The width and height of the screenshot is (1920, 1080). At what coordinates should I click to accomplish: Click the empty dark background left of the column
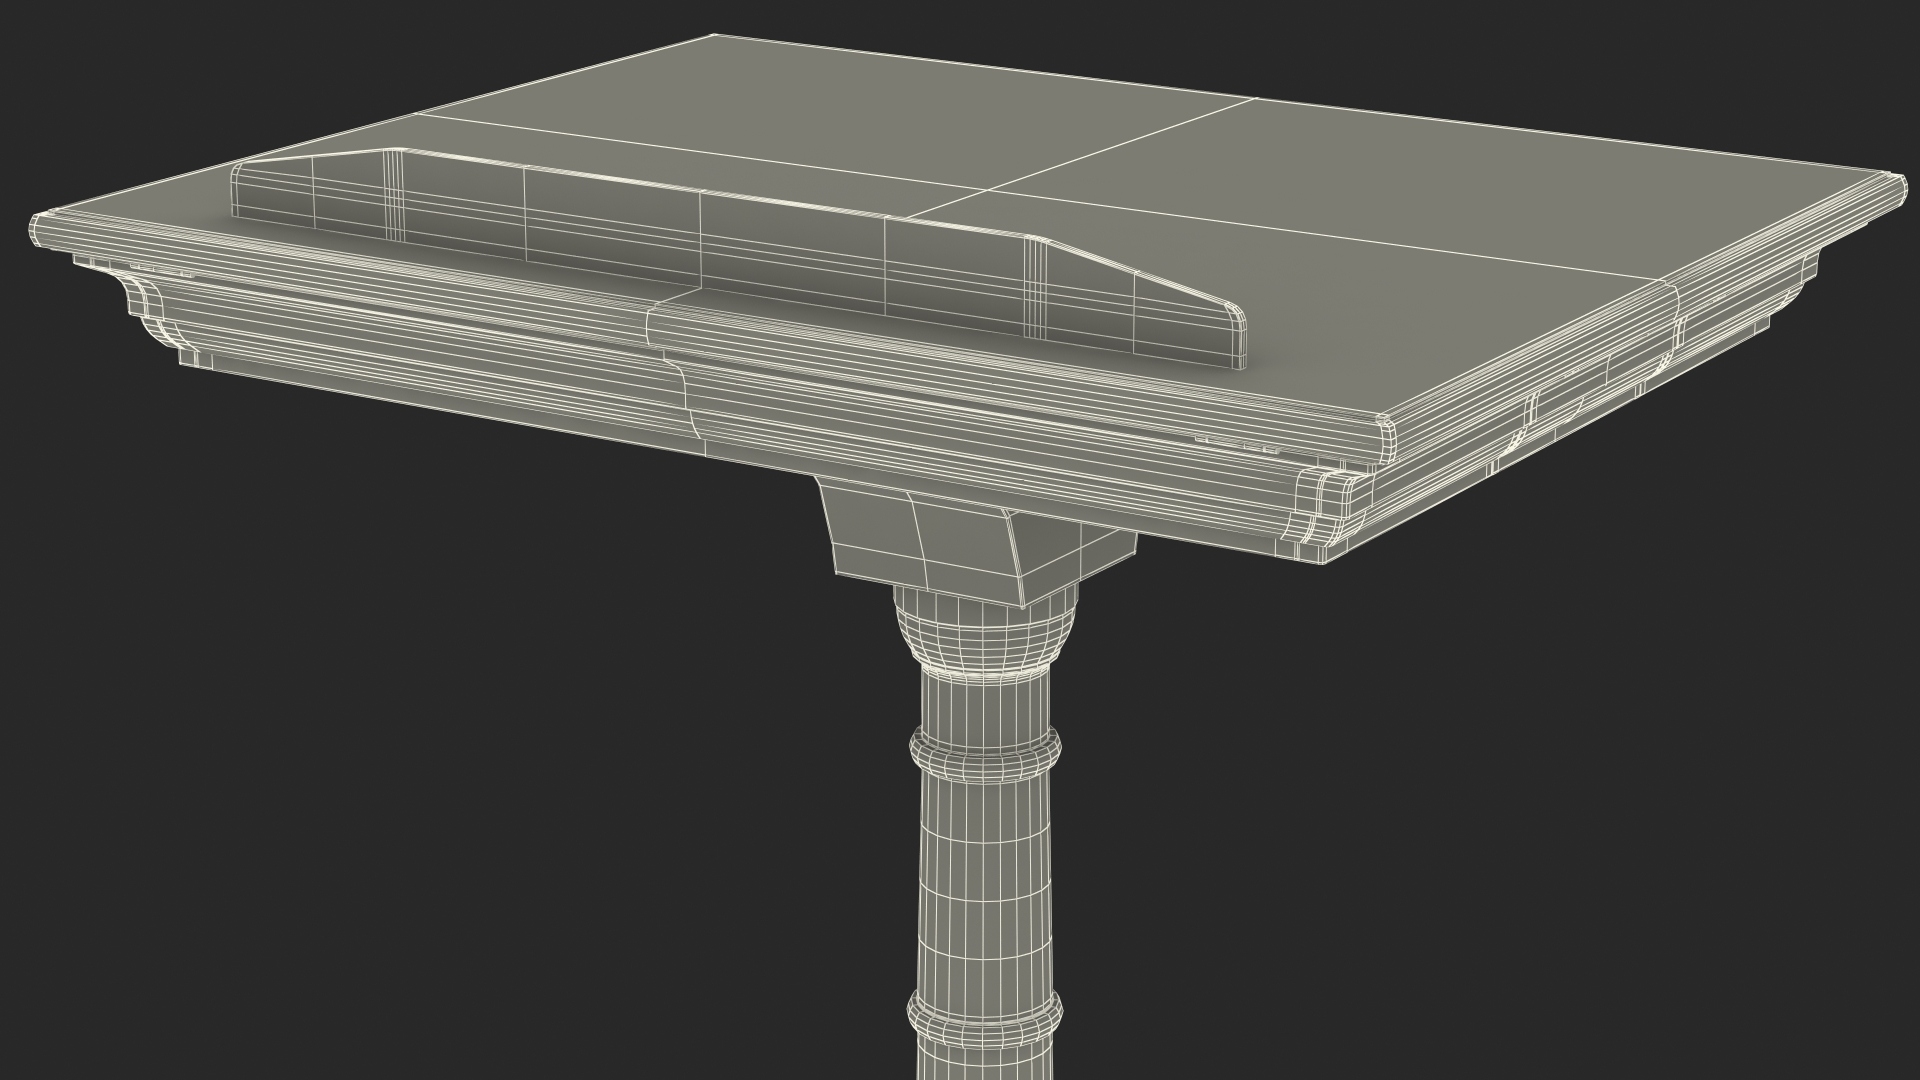pos(500,800)
